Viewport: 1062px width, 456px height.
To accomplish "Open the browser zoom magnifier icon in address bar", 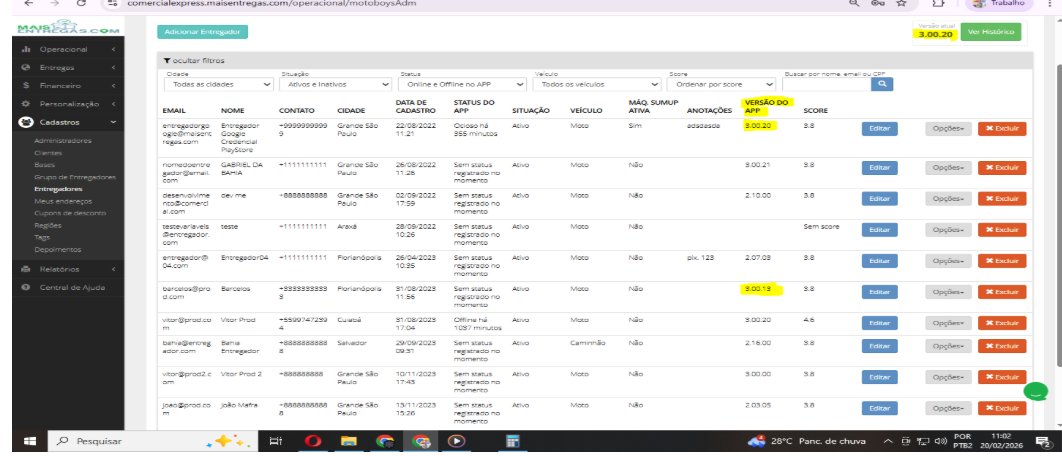I will tap(854, 3).
